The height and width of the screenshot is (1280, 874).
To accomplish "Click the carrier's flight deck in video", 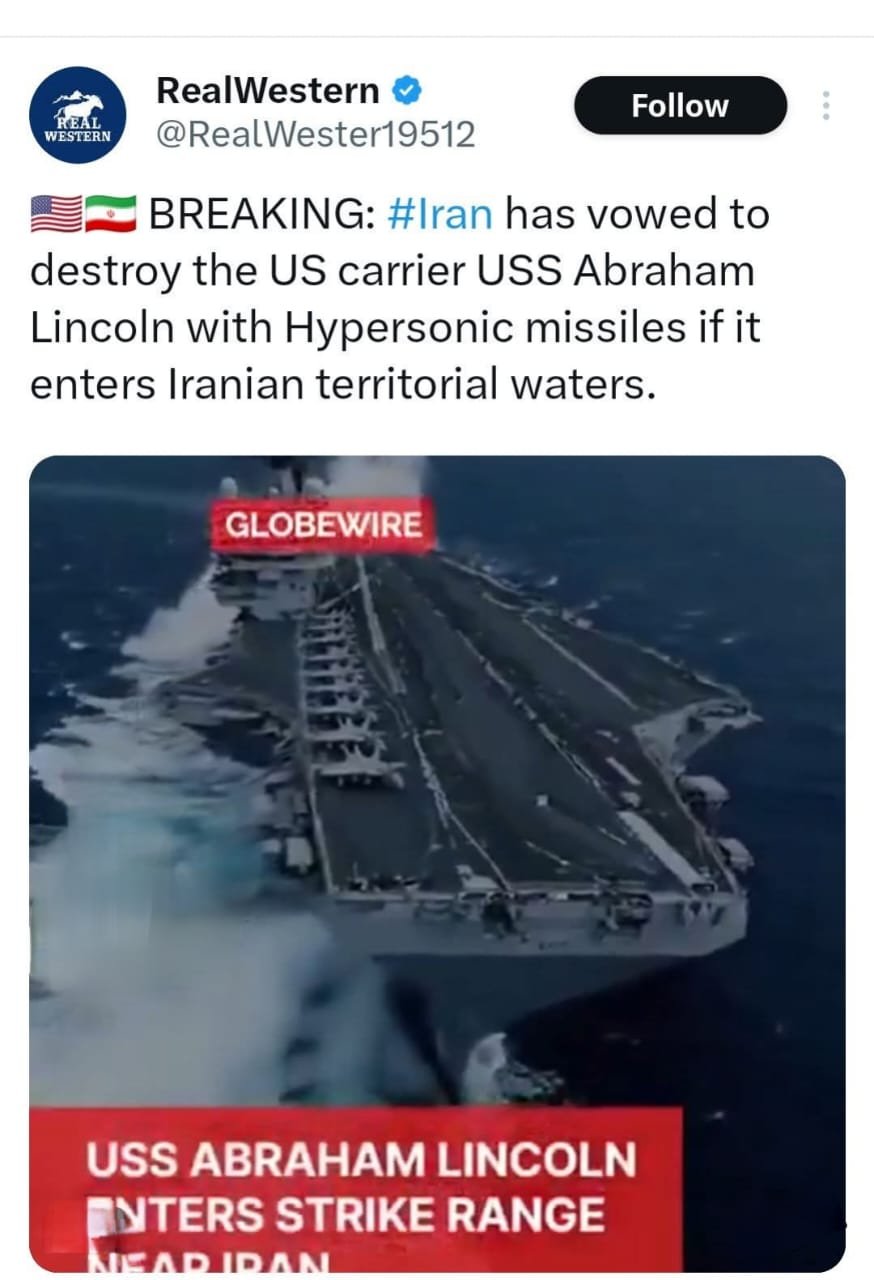I will click(520, 730).
